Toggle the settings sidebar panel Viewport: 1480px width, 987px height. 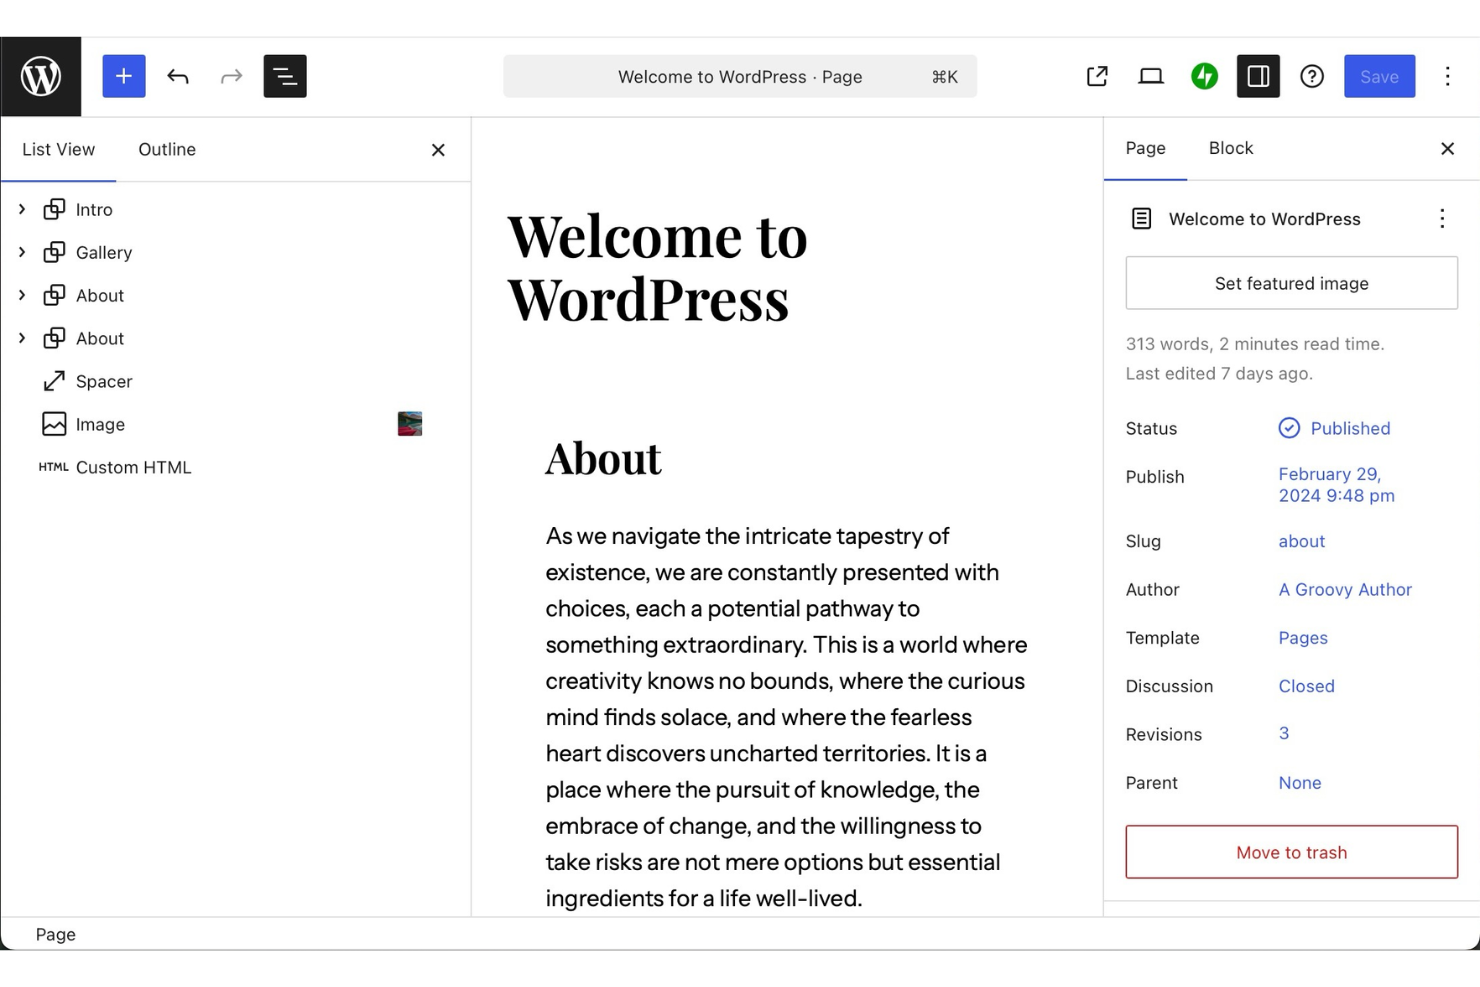pos(1258,76)
